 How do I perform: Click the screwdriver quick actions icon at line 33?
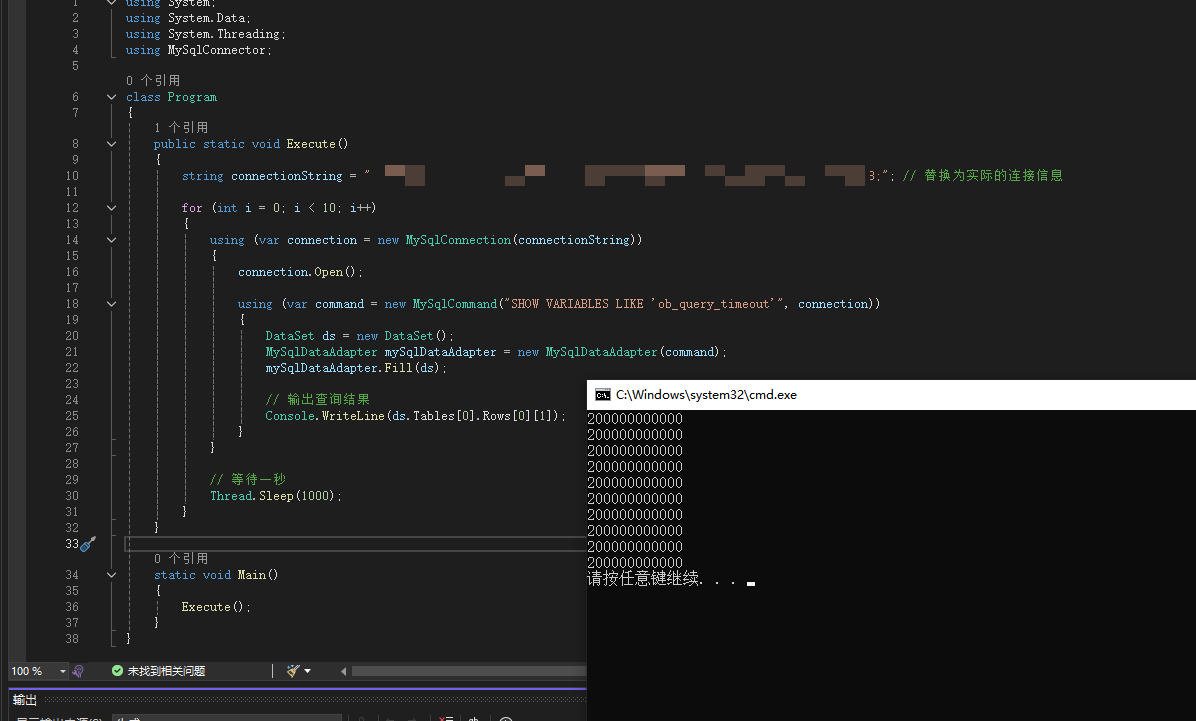point(88,543)
